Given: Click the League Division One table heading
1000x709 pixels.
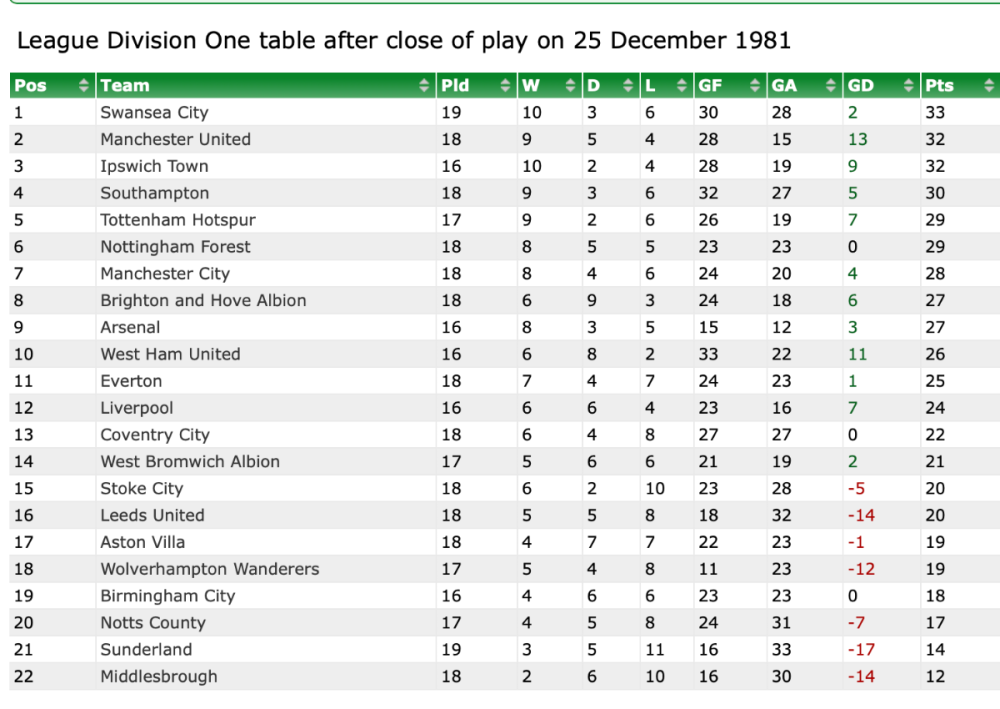Looking at the screenshot, I should pyautogui.click(x=404, y=41).
